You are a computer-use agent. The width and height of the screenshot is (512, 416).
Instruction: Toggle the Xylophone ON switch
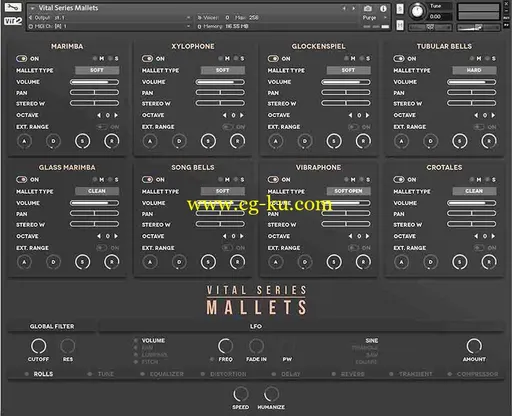point(147,59)
